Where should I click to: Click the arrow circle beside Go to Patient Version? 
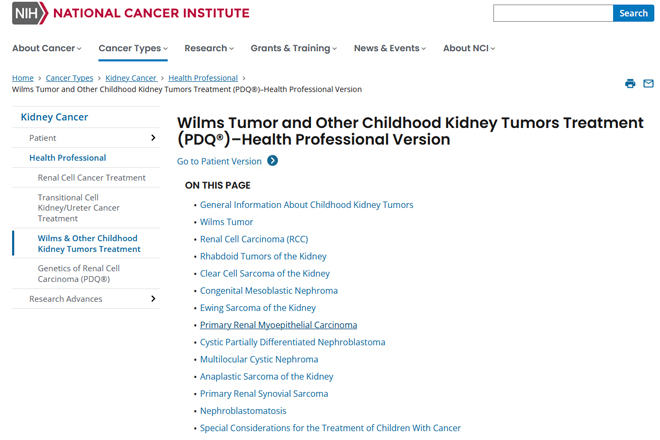(x=273, y=161)
